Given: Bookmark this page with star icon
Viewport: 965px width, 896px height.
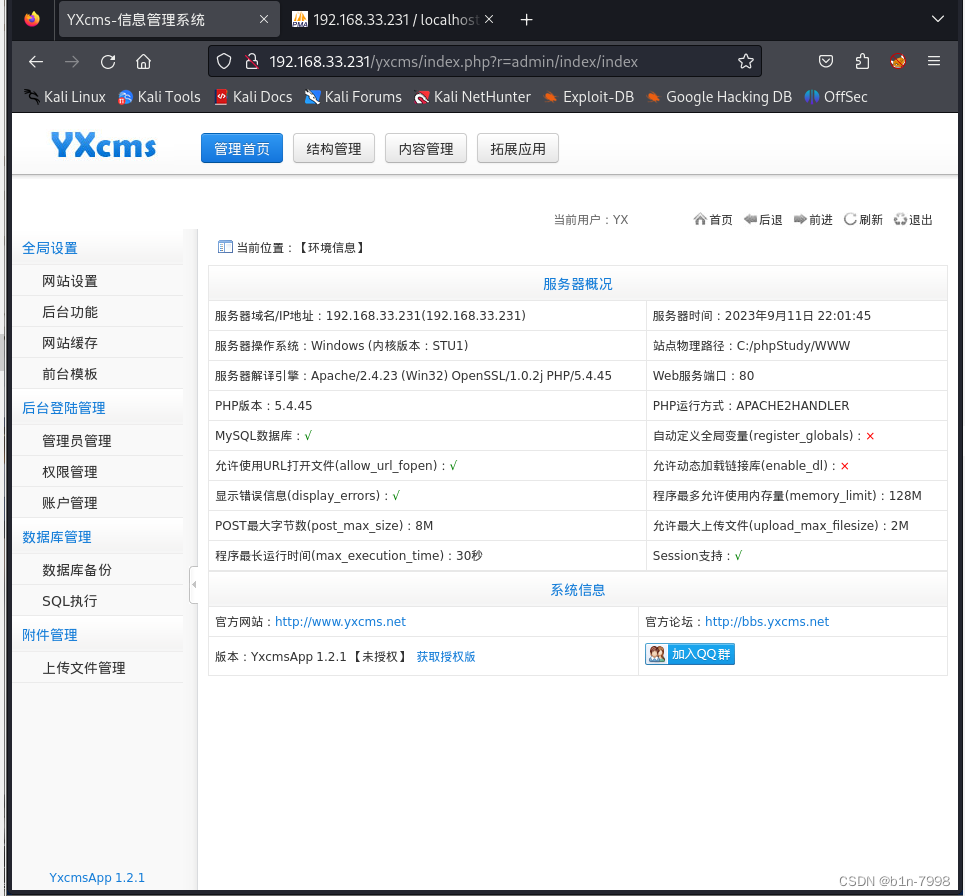Looking at the screenshot, I should click(745, 62).
